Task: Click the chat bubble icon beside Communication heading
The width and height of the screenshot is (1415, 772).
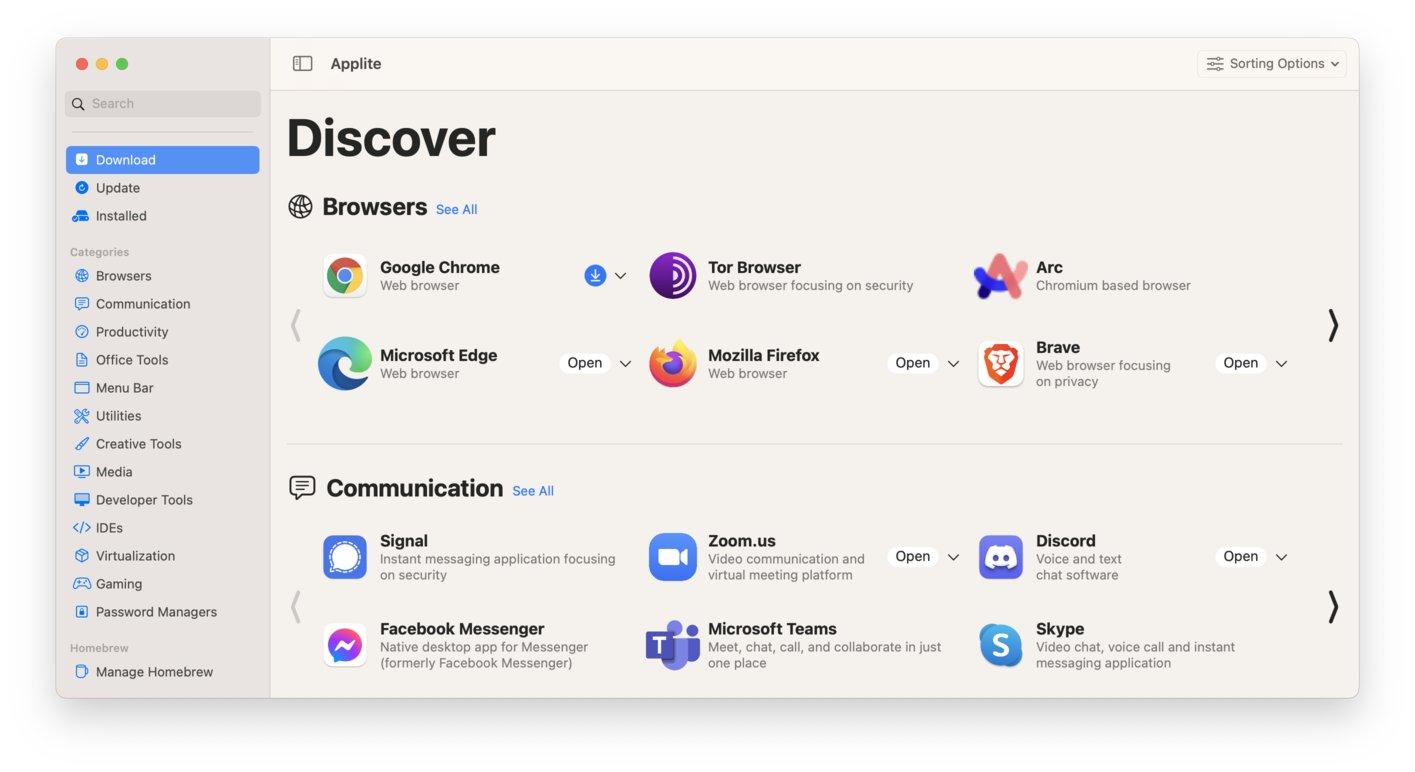Action: pyautogui.click(x=302, y=487)
